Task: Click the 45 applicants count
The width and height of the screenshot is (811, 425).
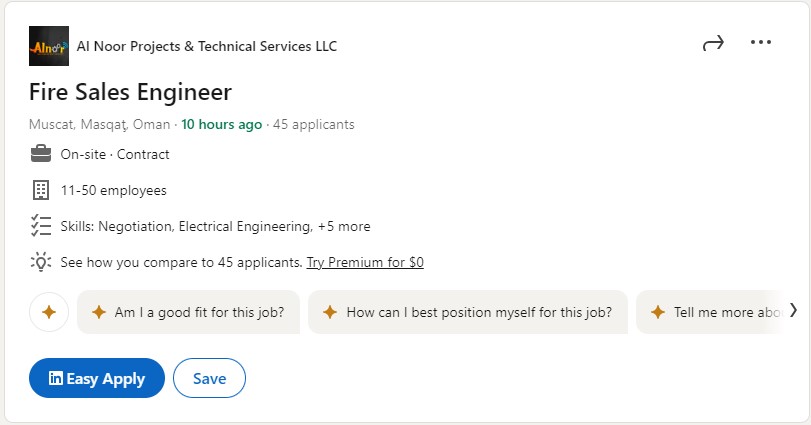Action: click(313, 125)
